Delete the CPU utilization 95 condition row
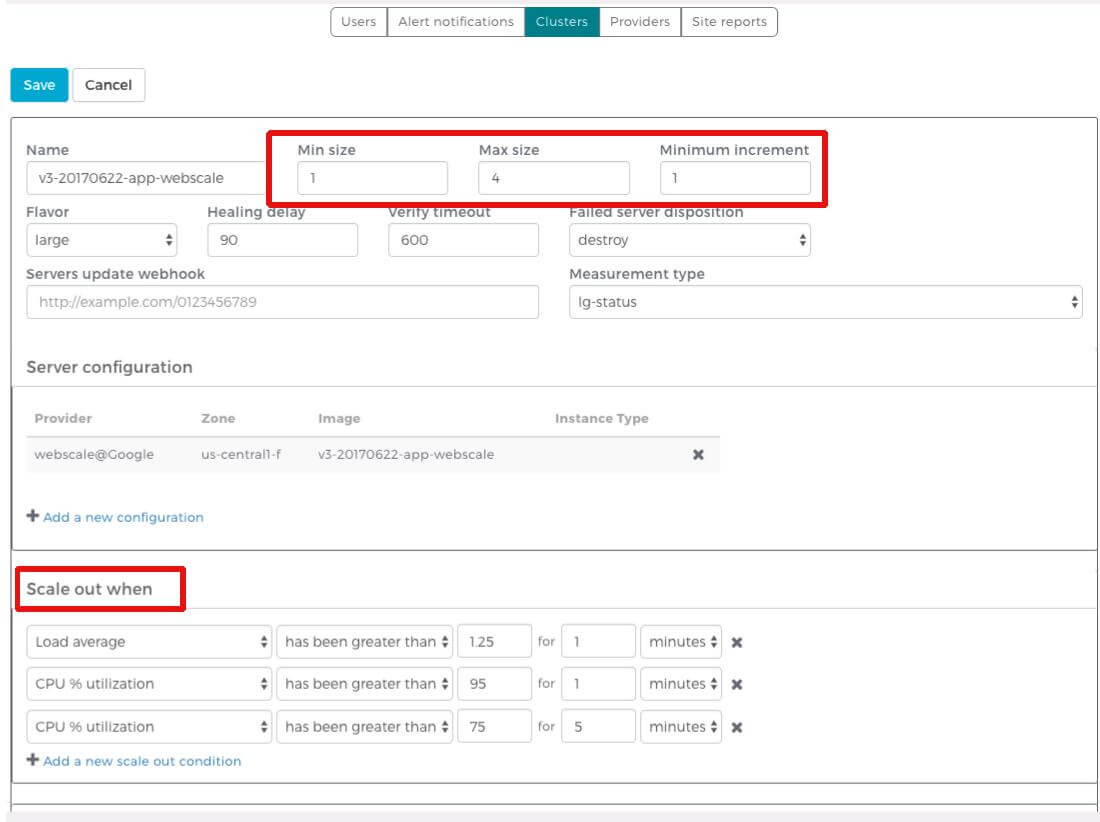The image size is (1100, 822). (x=737, y=685)
